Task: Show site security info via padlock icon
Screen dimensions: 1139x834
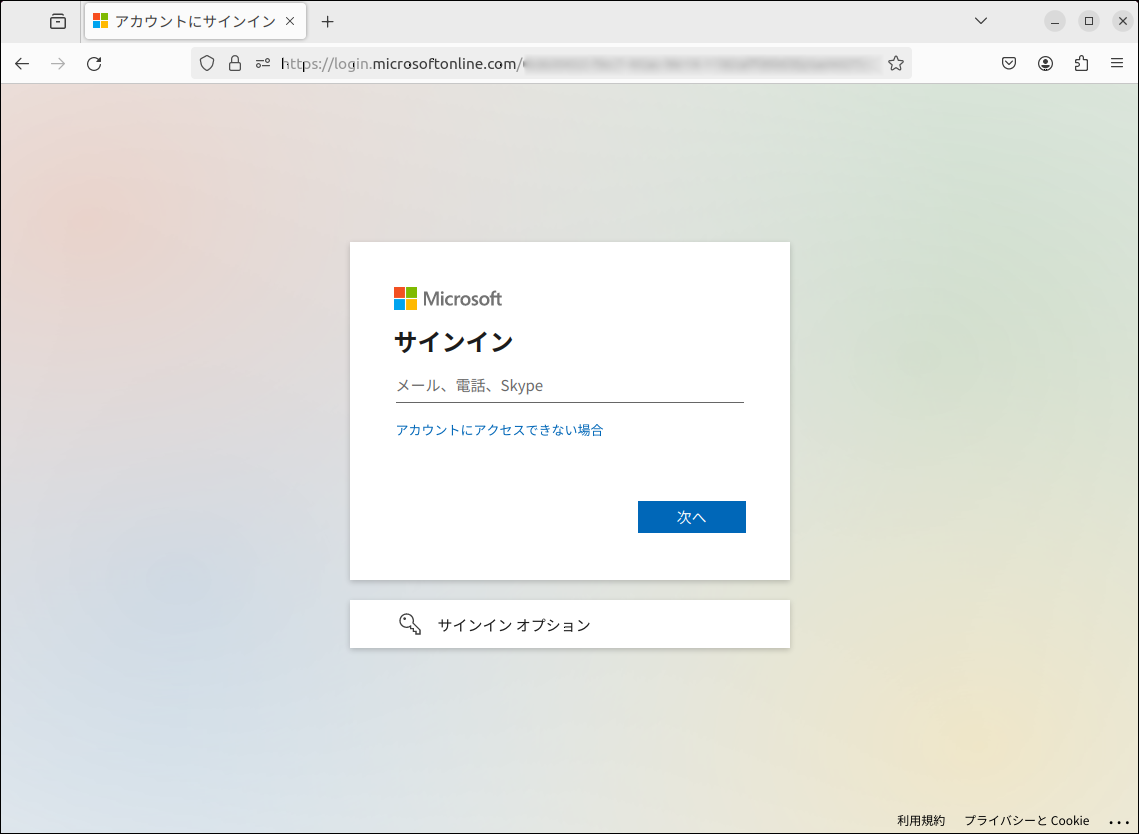Action: pos(235,64)
